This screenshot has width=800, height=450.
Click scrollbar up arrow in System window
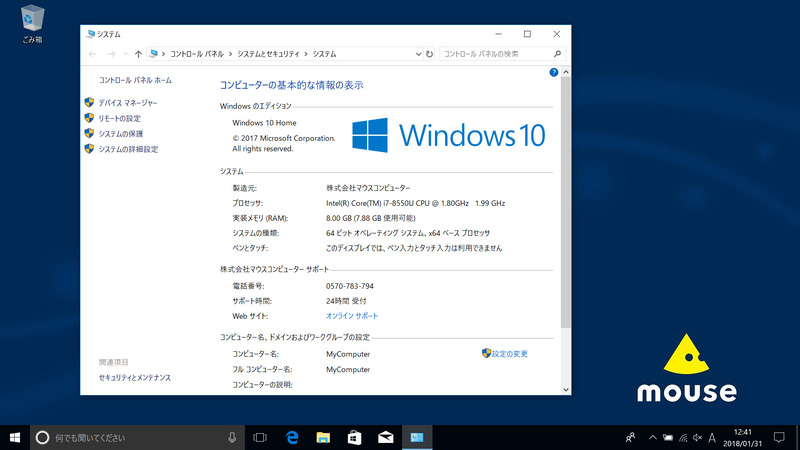coord(566,72)
